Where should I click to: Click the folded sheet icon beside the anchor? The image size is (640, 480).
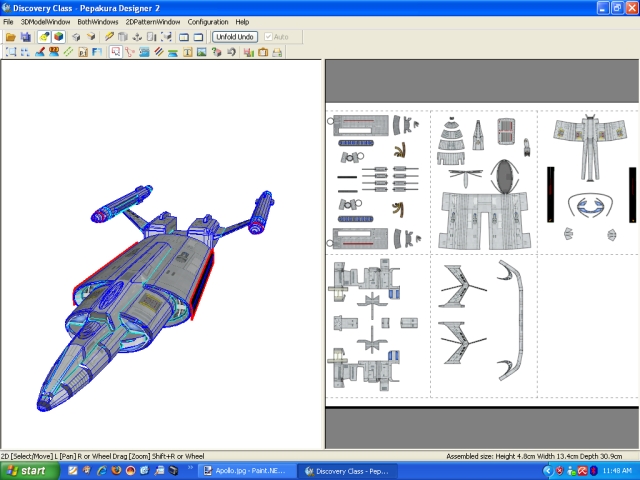coord(151,37)
